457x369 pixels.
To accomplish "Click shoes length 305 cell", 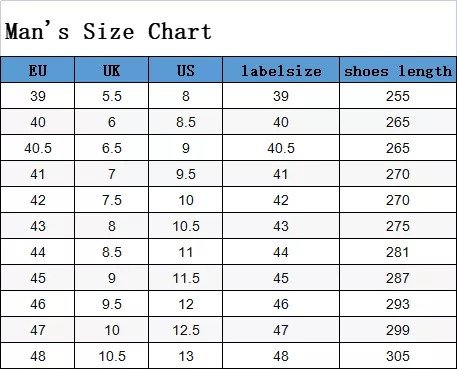I will (x=398, y=356).
